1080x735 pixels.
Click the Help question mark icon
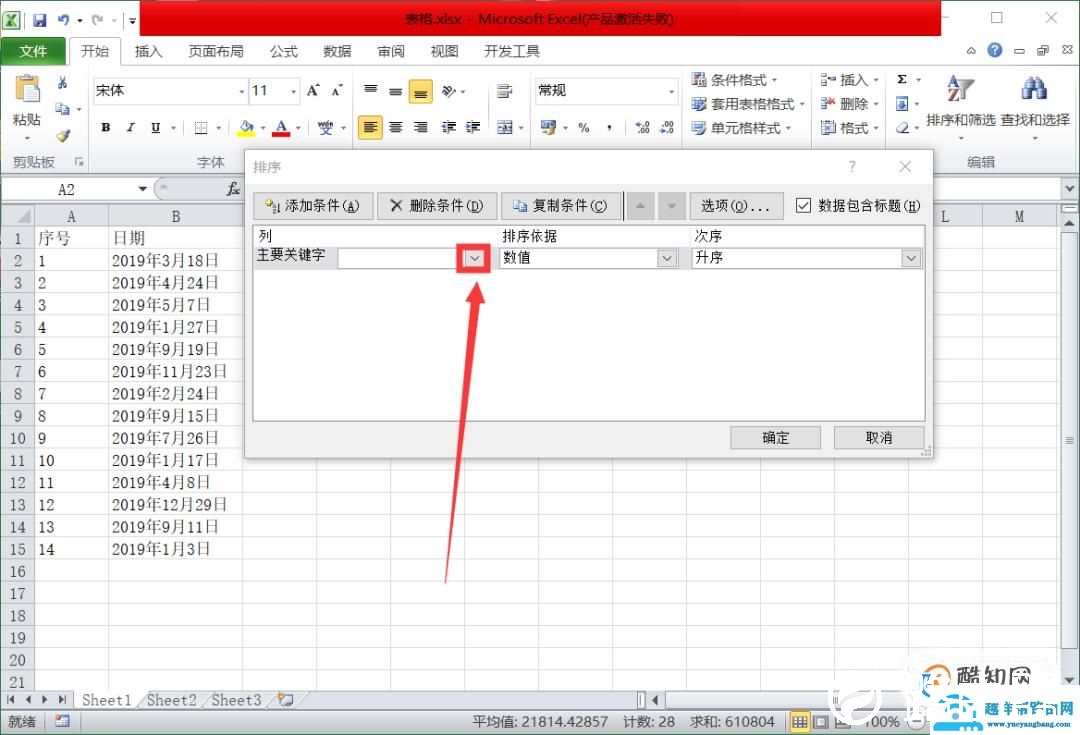[995, 50]
